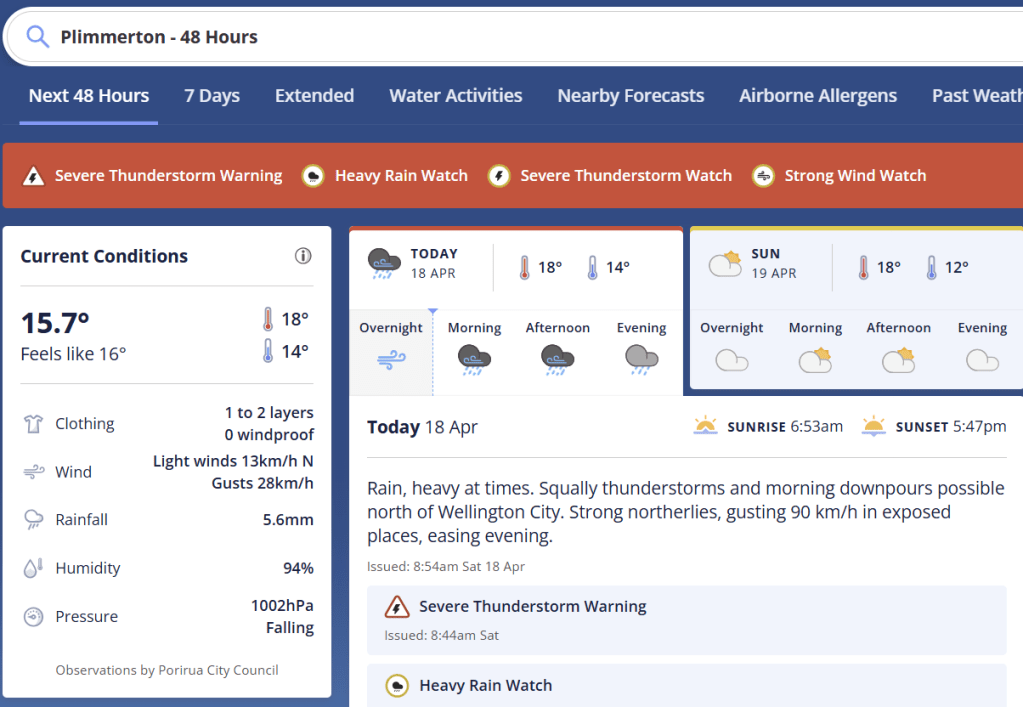Click the Strong Wind Watch banner icon
The width and height of the screenshot is (1023, 707).
coord(764,176)
